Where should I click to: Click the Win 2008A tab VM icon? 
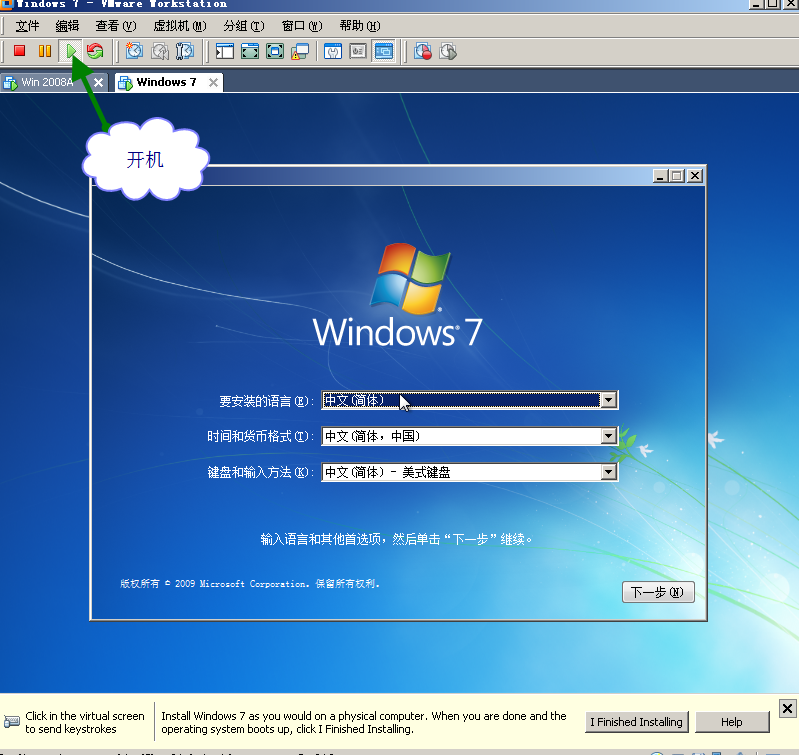(x=10, y=83)
